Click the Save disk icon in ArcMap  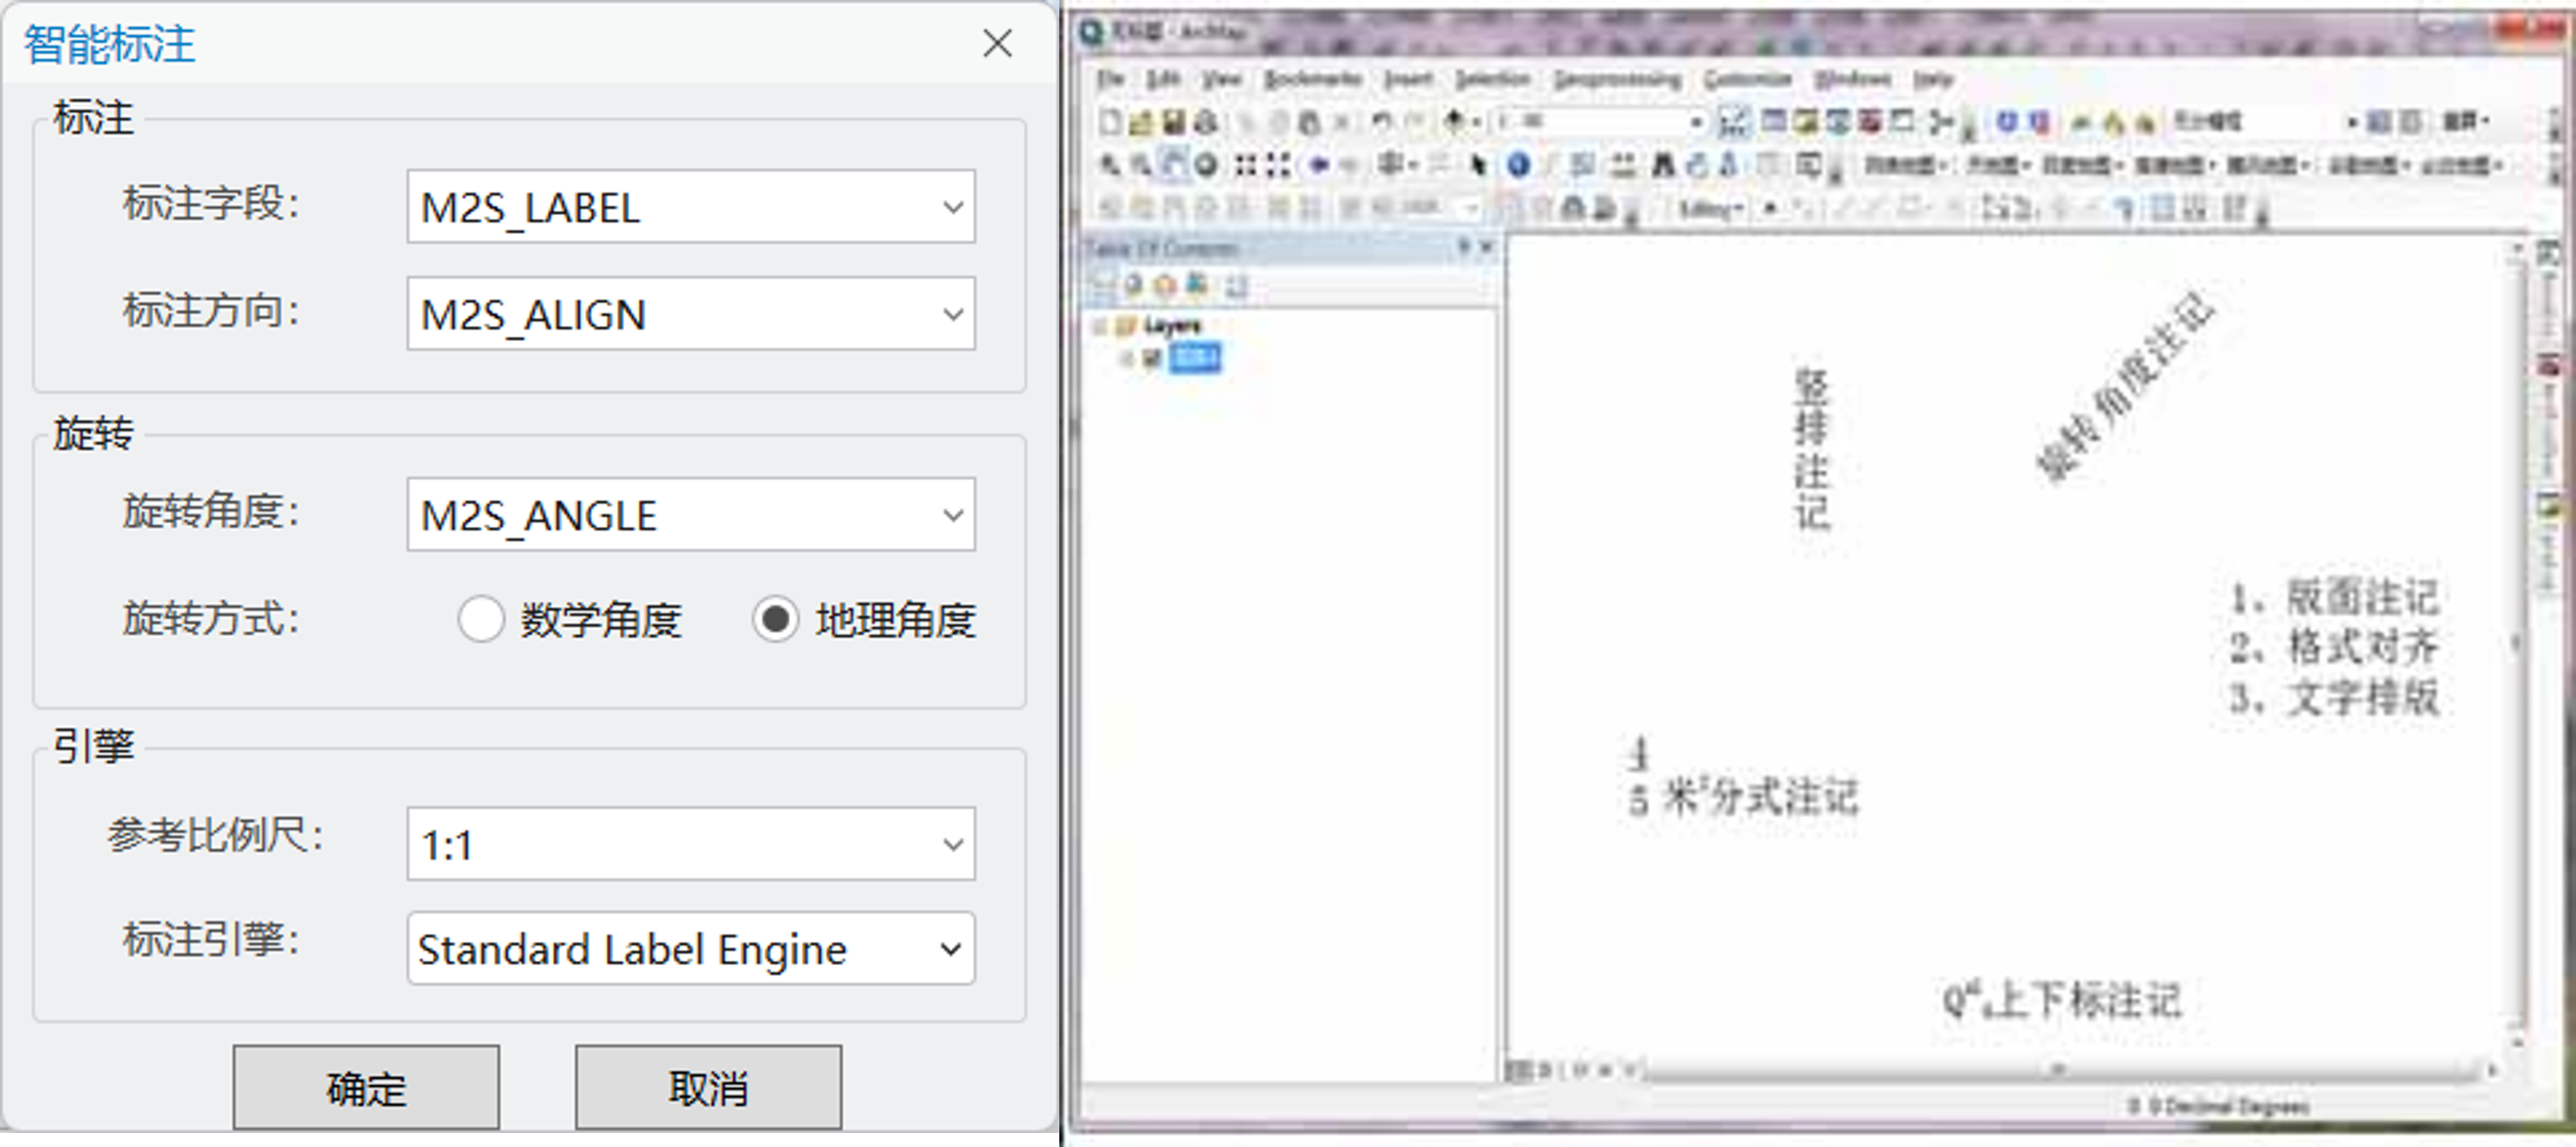click(x=1173, y=122)
